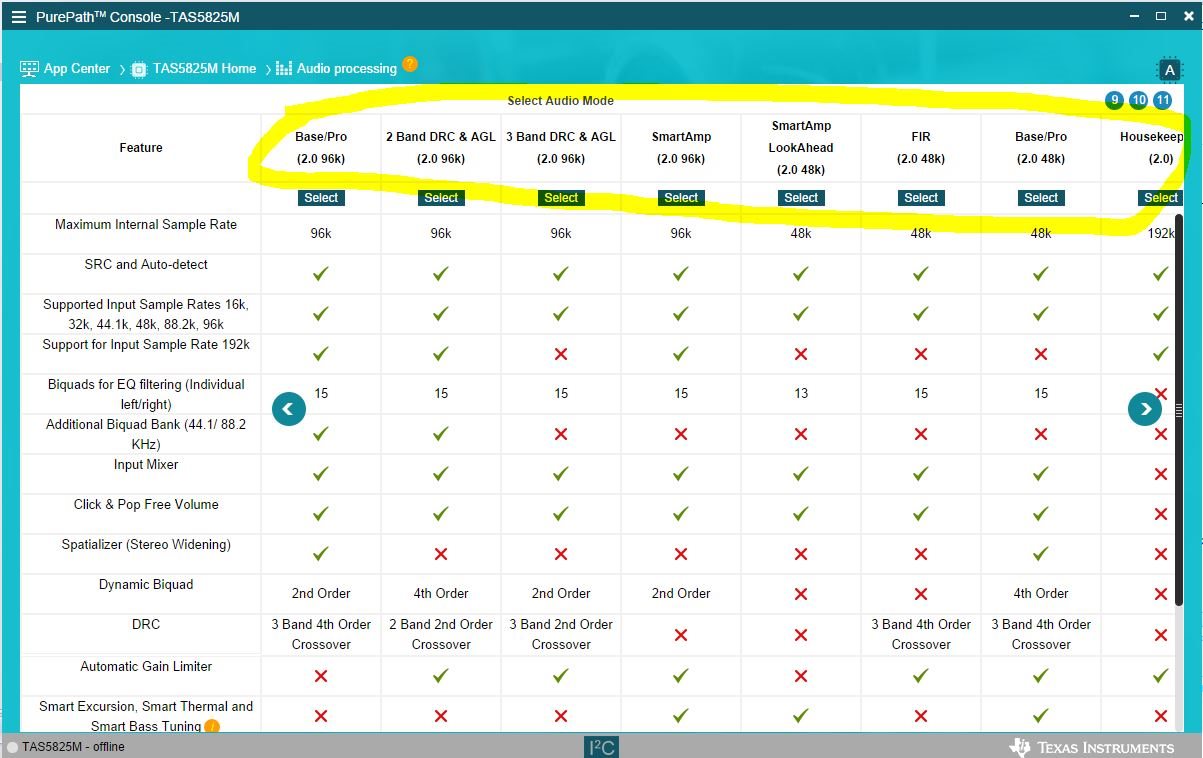Go to page 11 indicator
This screenshot has height=758, width=1203.
coord(1162,100)
